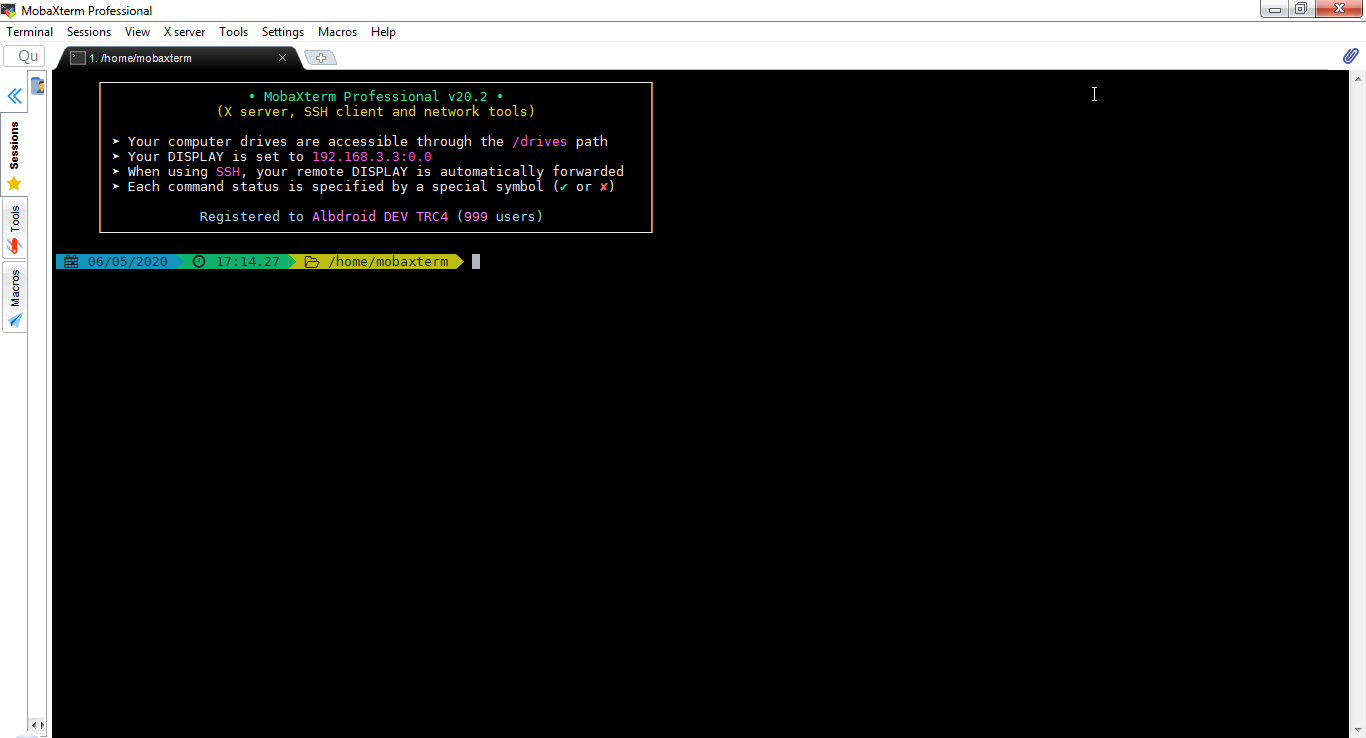The height and width of the screenshot is (738, 1366).
Task: Click the '(999 users)' text
Action: [x=500, y=217]
